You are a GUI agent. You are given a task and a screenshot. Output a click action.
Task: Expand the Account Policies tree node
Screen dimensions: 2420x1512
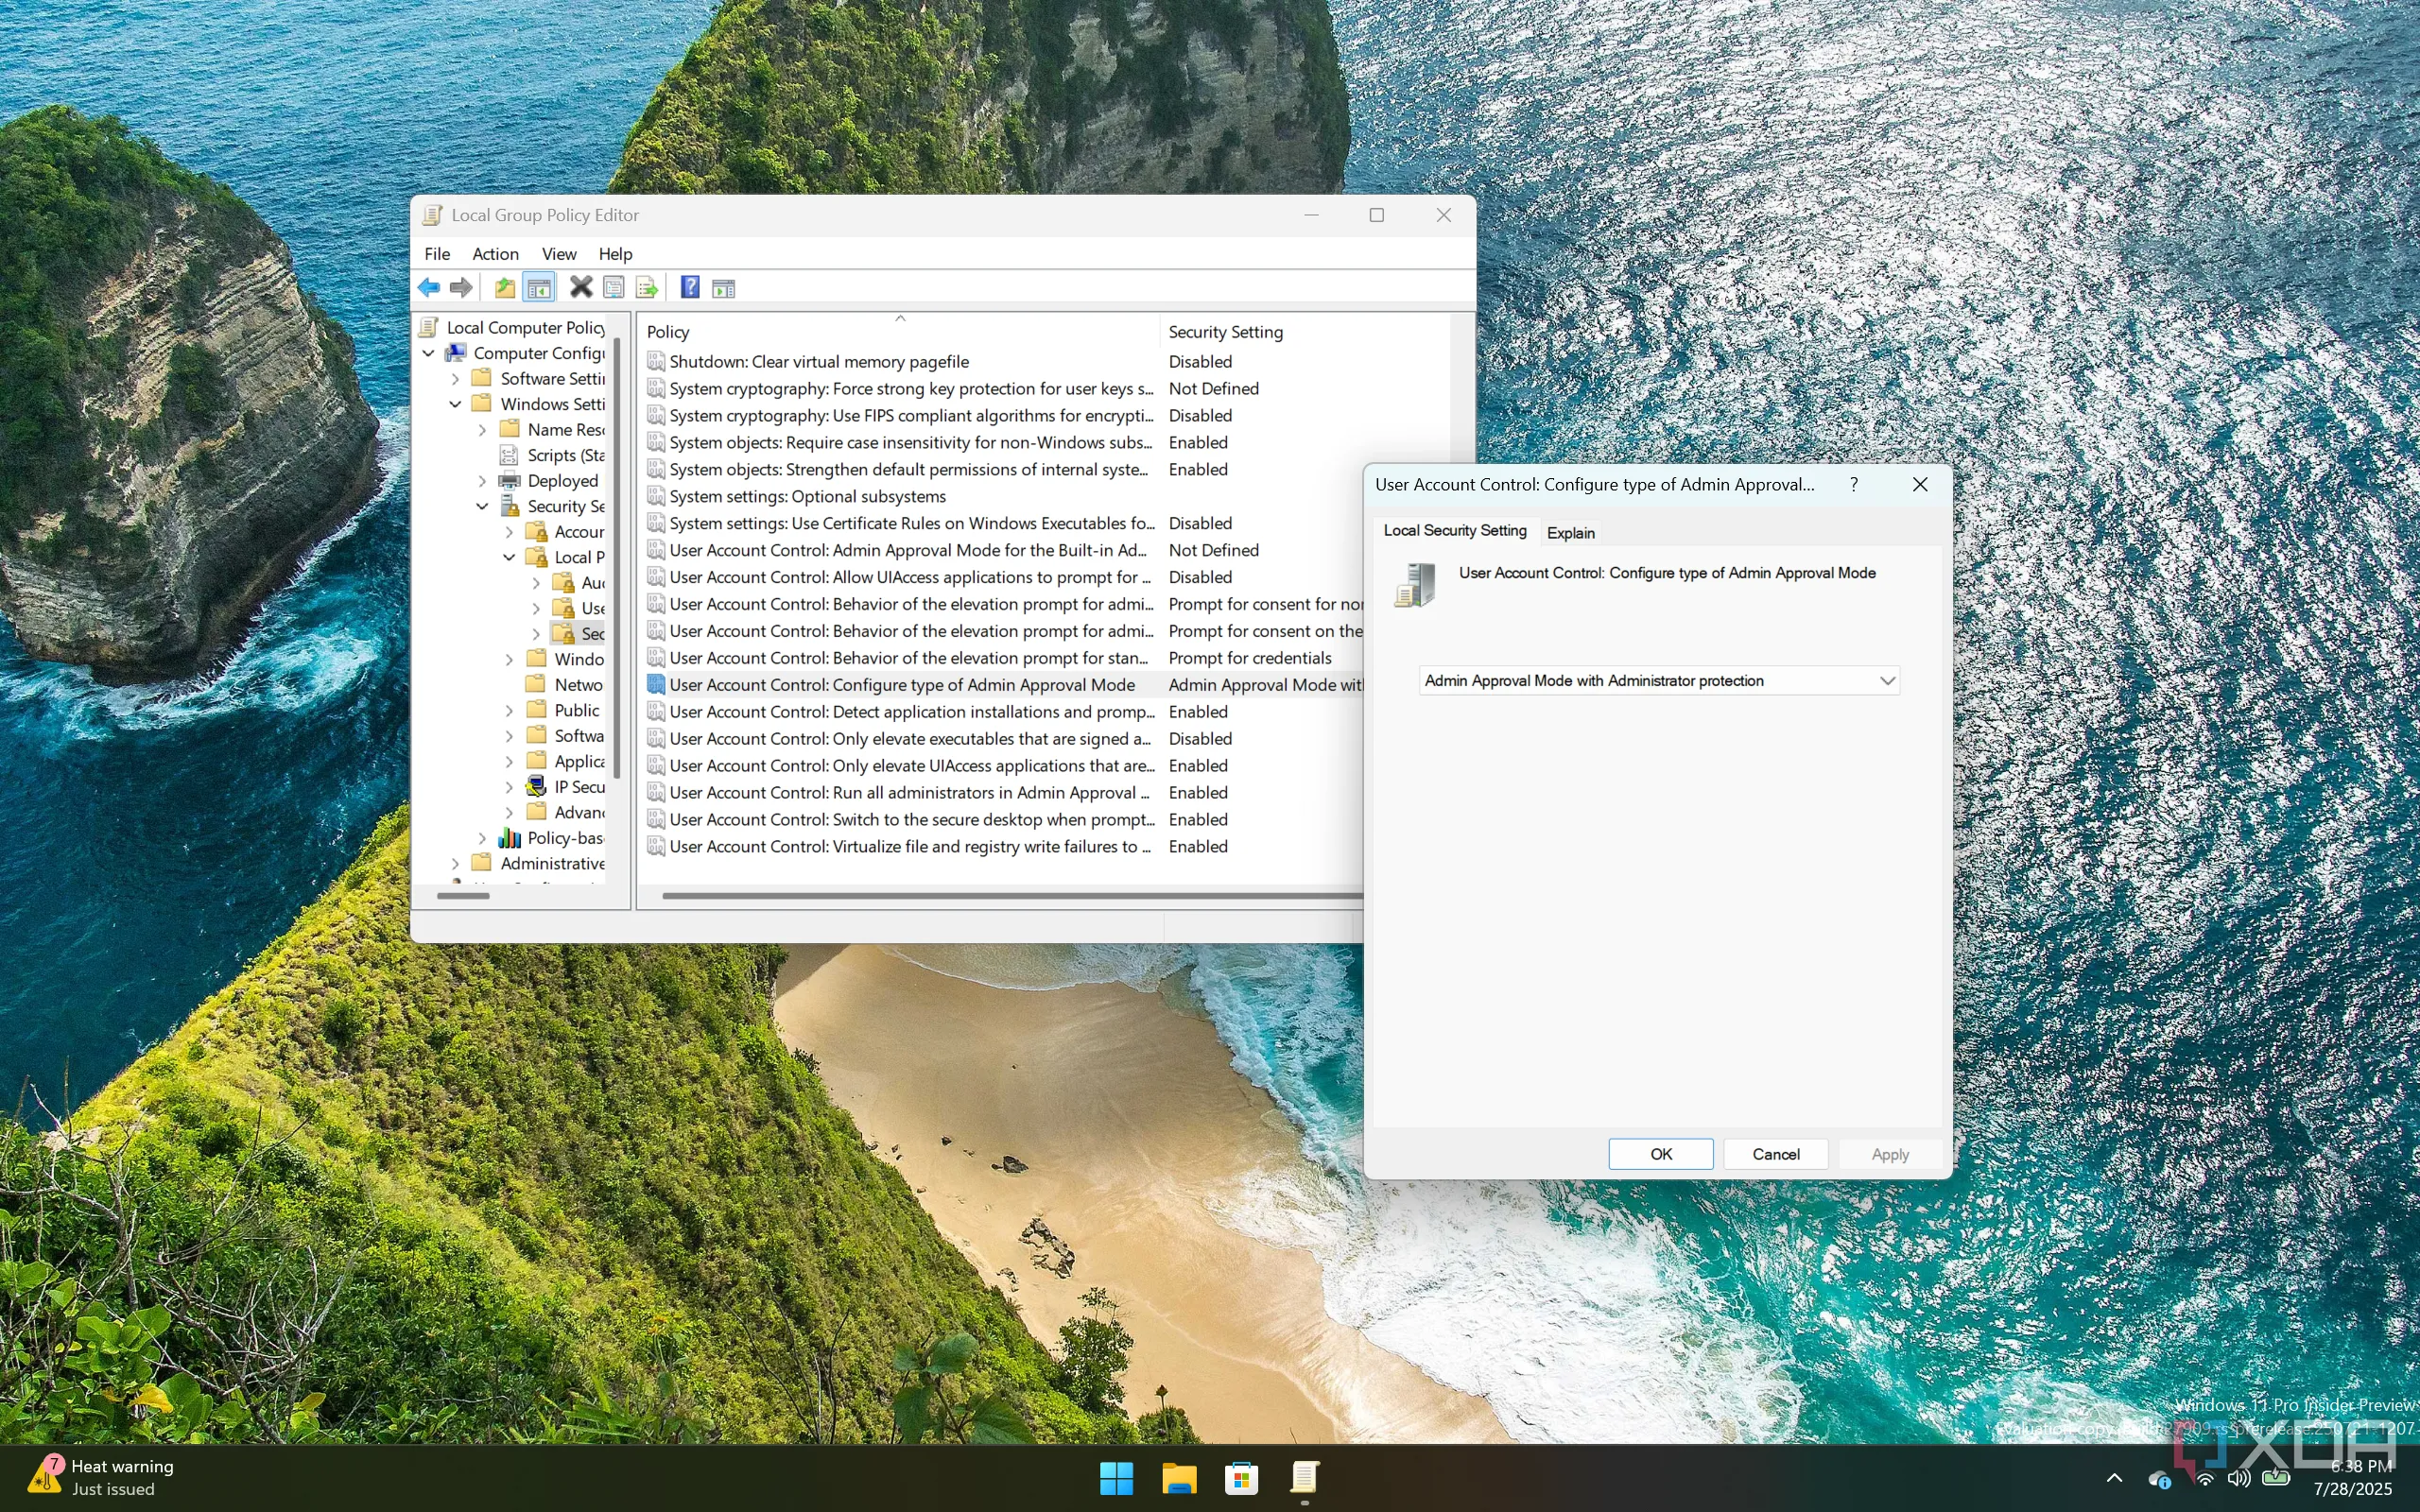pyautogui.click(x=509, y=531)
